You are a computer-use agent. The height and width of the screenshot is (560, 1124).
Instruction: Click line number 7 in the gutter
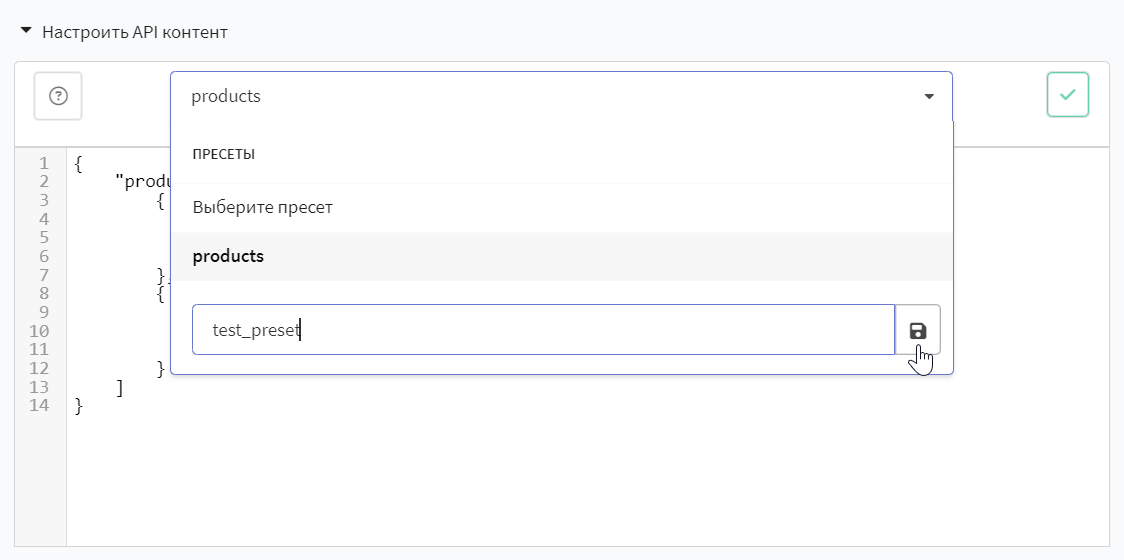44,275
